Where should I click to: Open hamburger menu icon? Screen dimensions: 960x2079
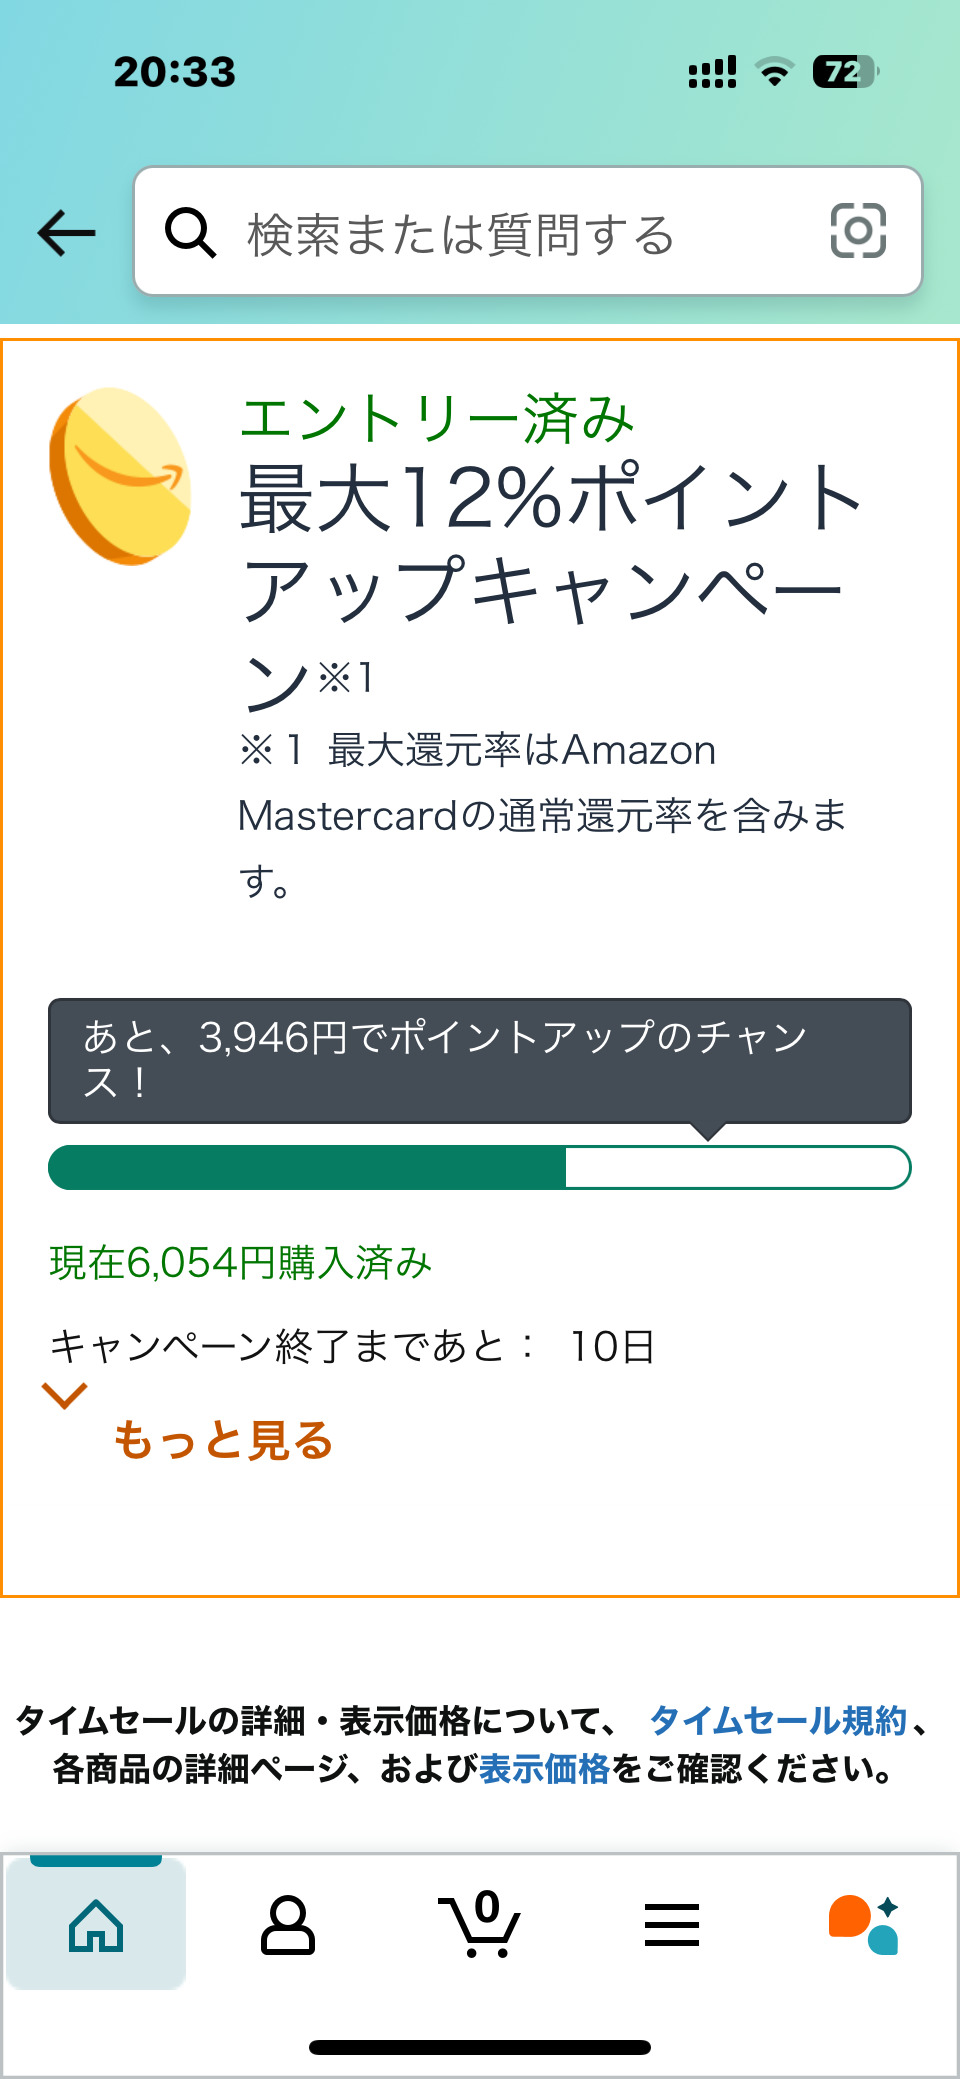pos(672,1924)
